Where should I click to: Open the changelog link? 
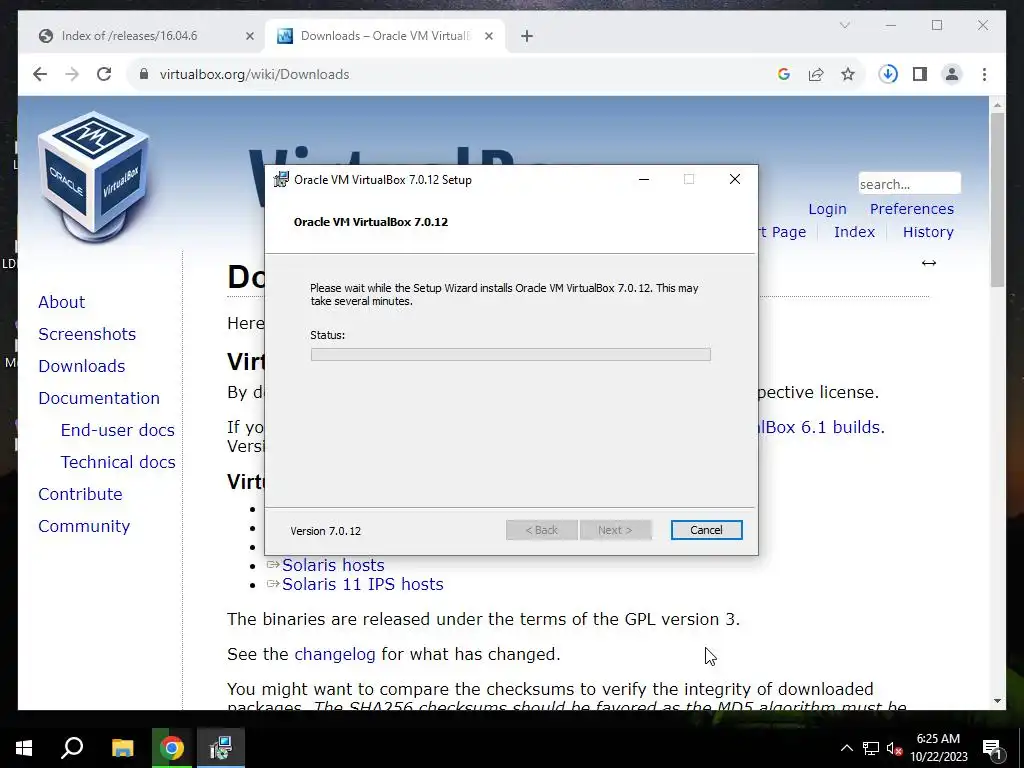pyautogui.click(x=334, y=654)
